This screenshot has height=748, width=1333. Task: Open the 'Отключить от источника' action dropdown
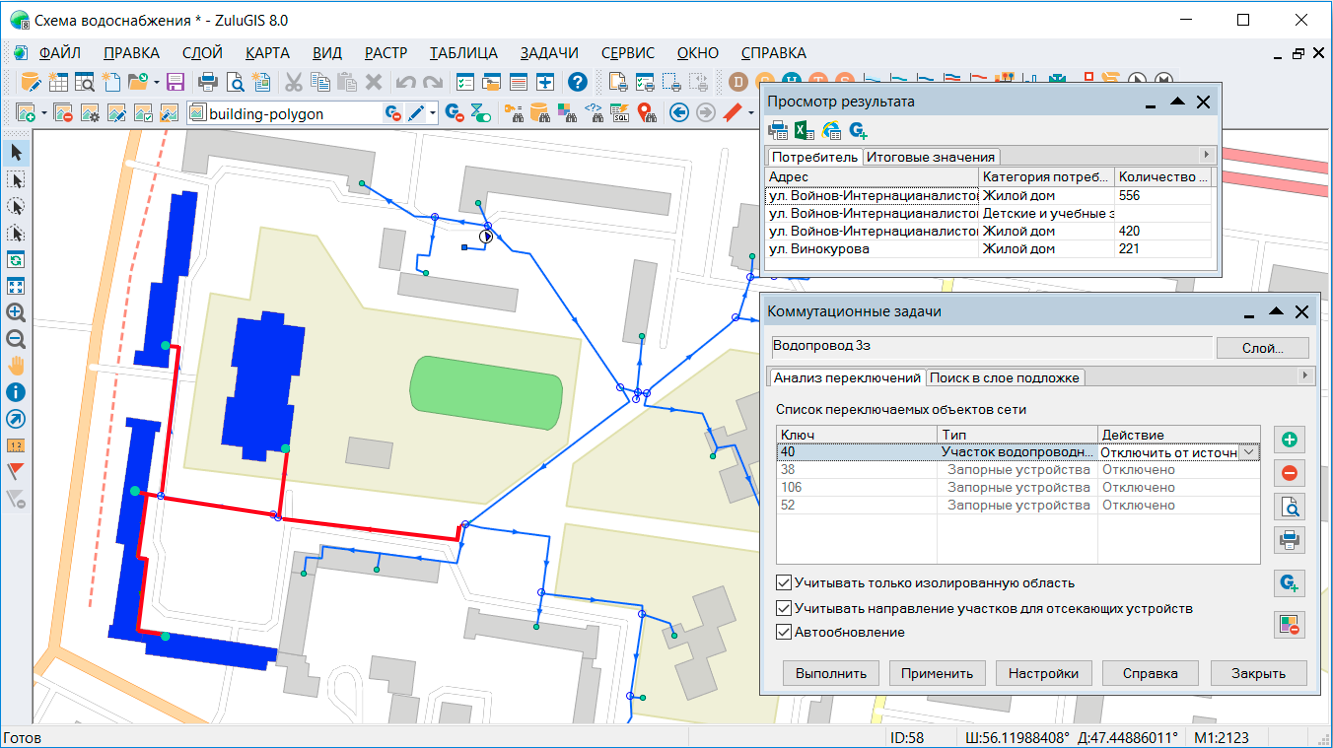tap(1249, 453)
